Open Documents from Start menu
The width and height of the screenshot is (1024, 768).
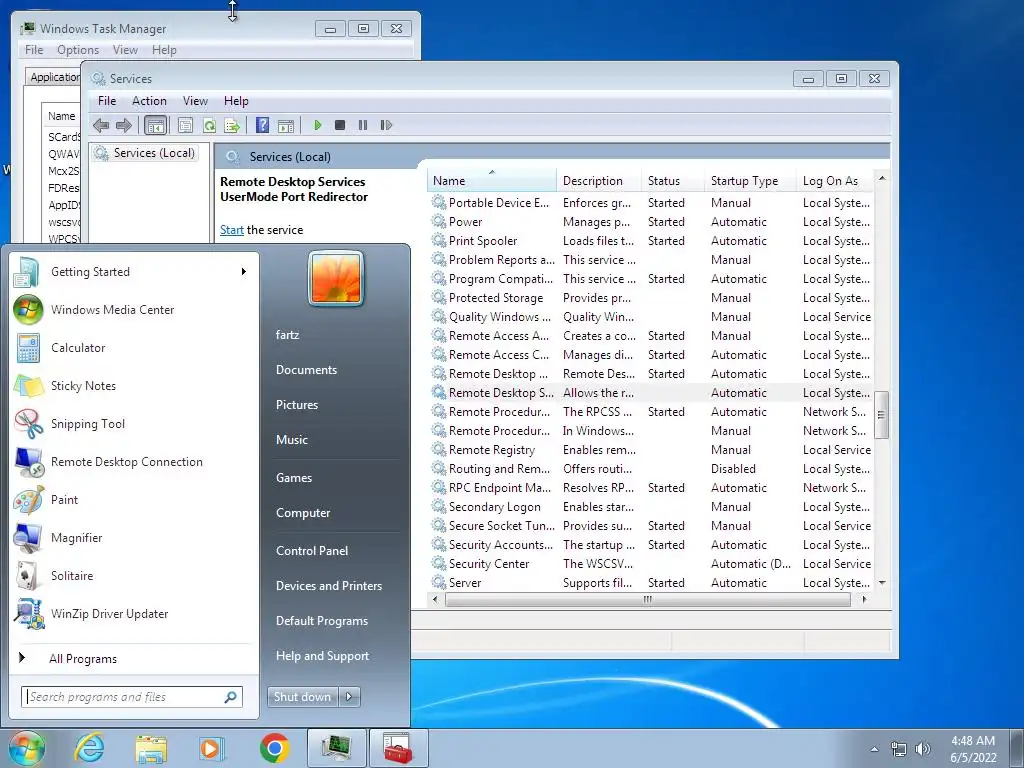[x=306, y=370]
